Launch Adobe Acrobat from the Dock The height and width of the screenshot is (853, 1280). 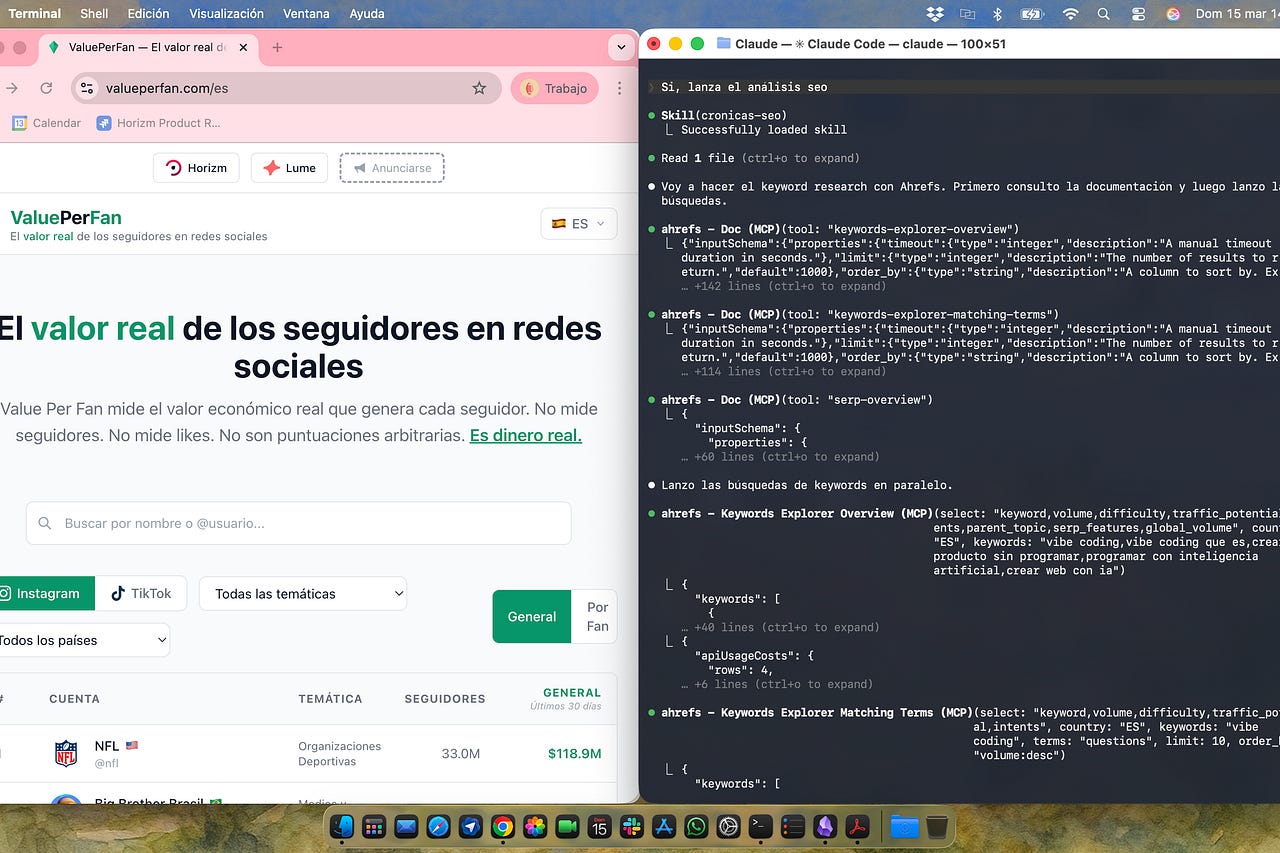(857, 826)
